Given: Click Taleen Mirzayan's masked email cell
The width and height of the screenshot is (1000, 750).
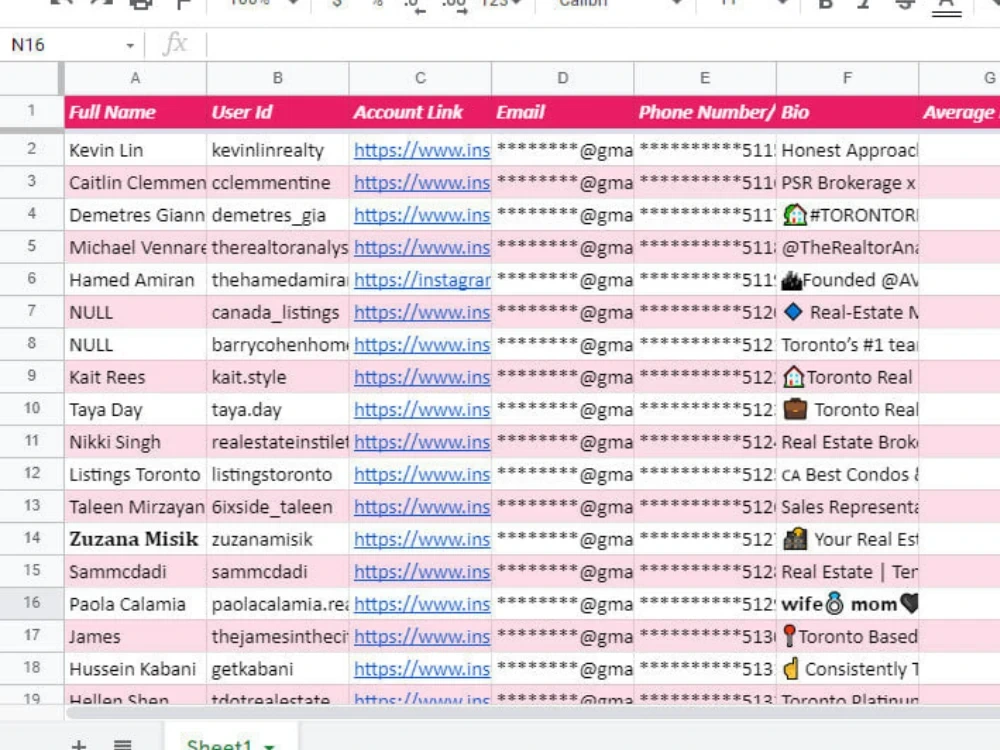Looking at the screenshot, I should pyautogui.click(x=562, y=507).
